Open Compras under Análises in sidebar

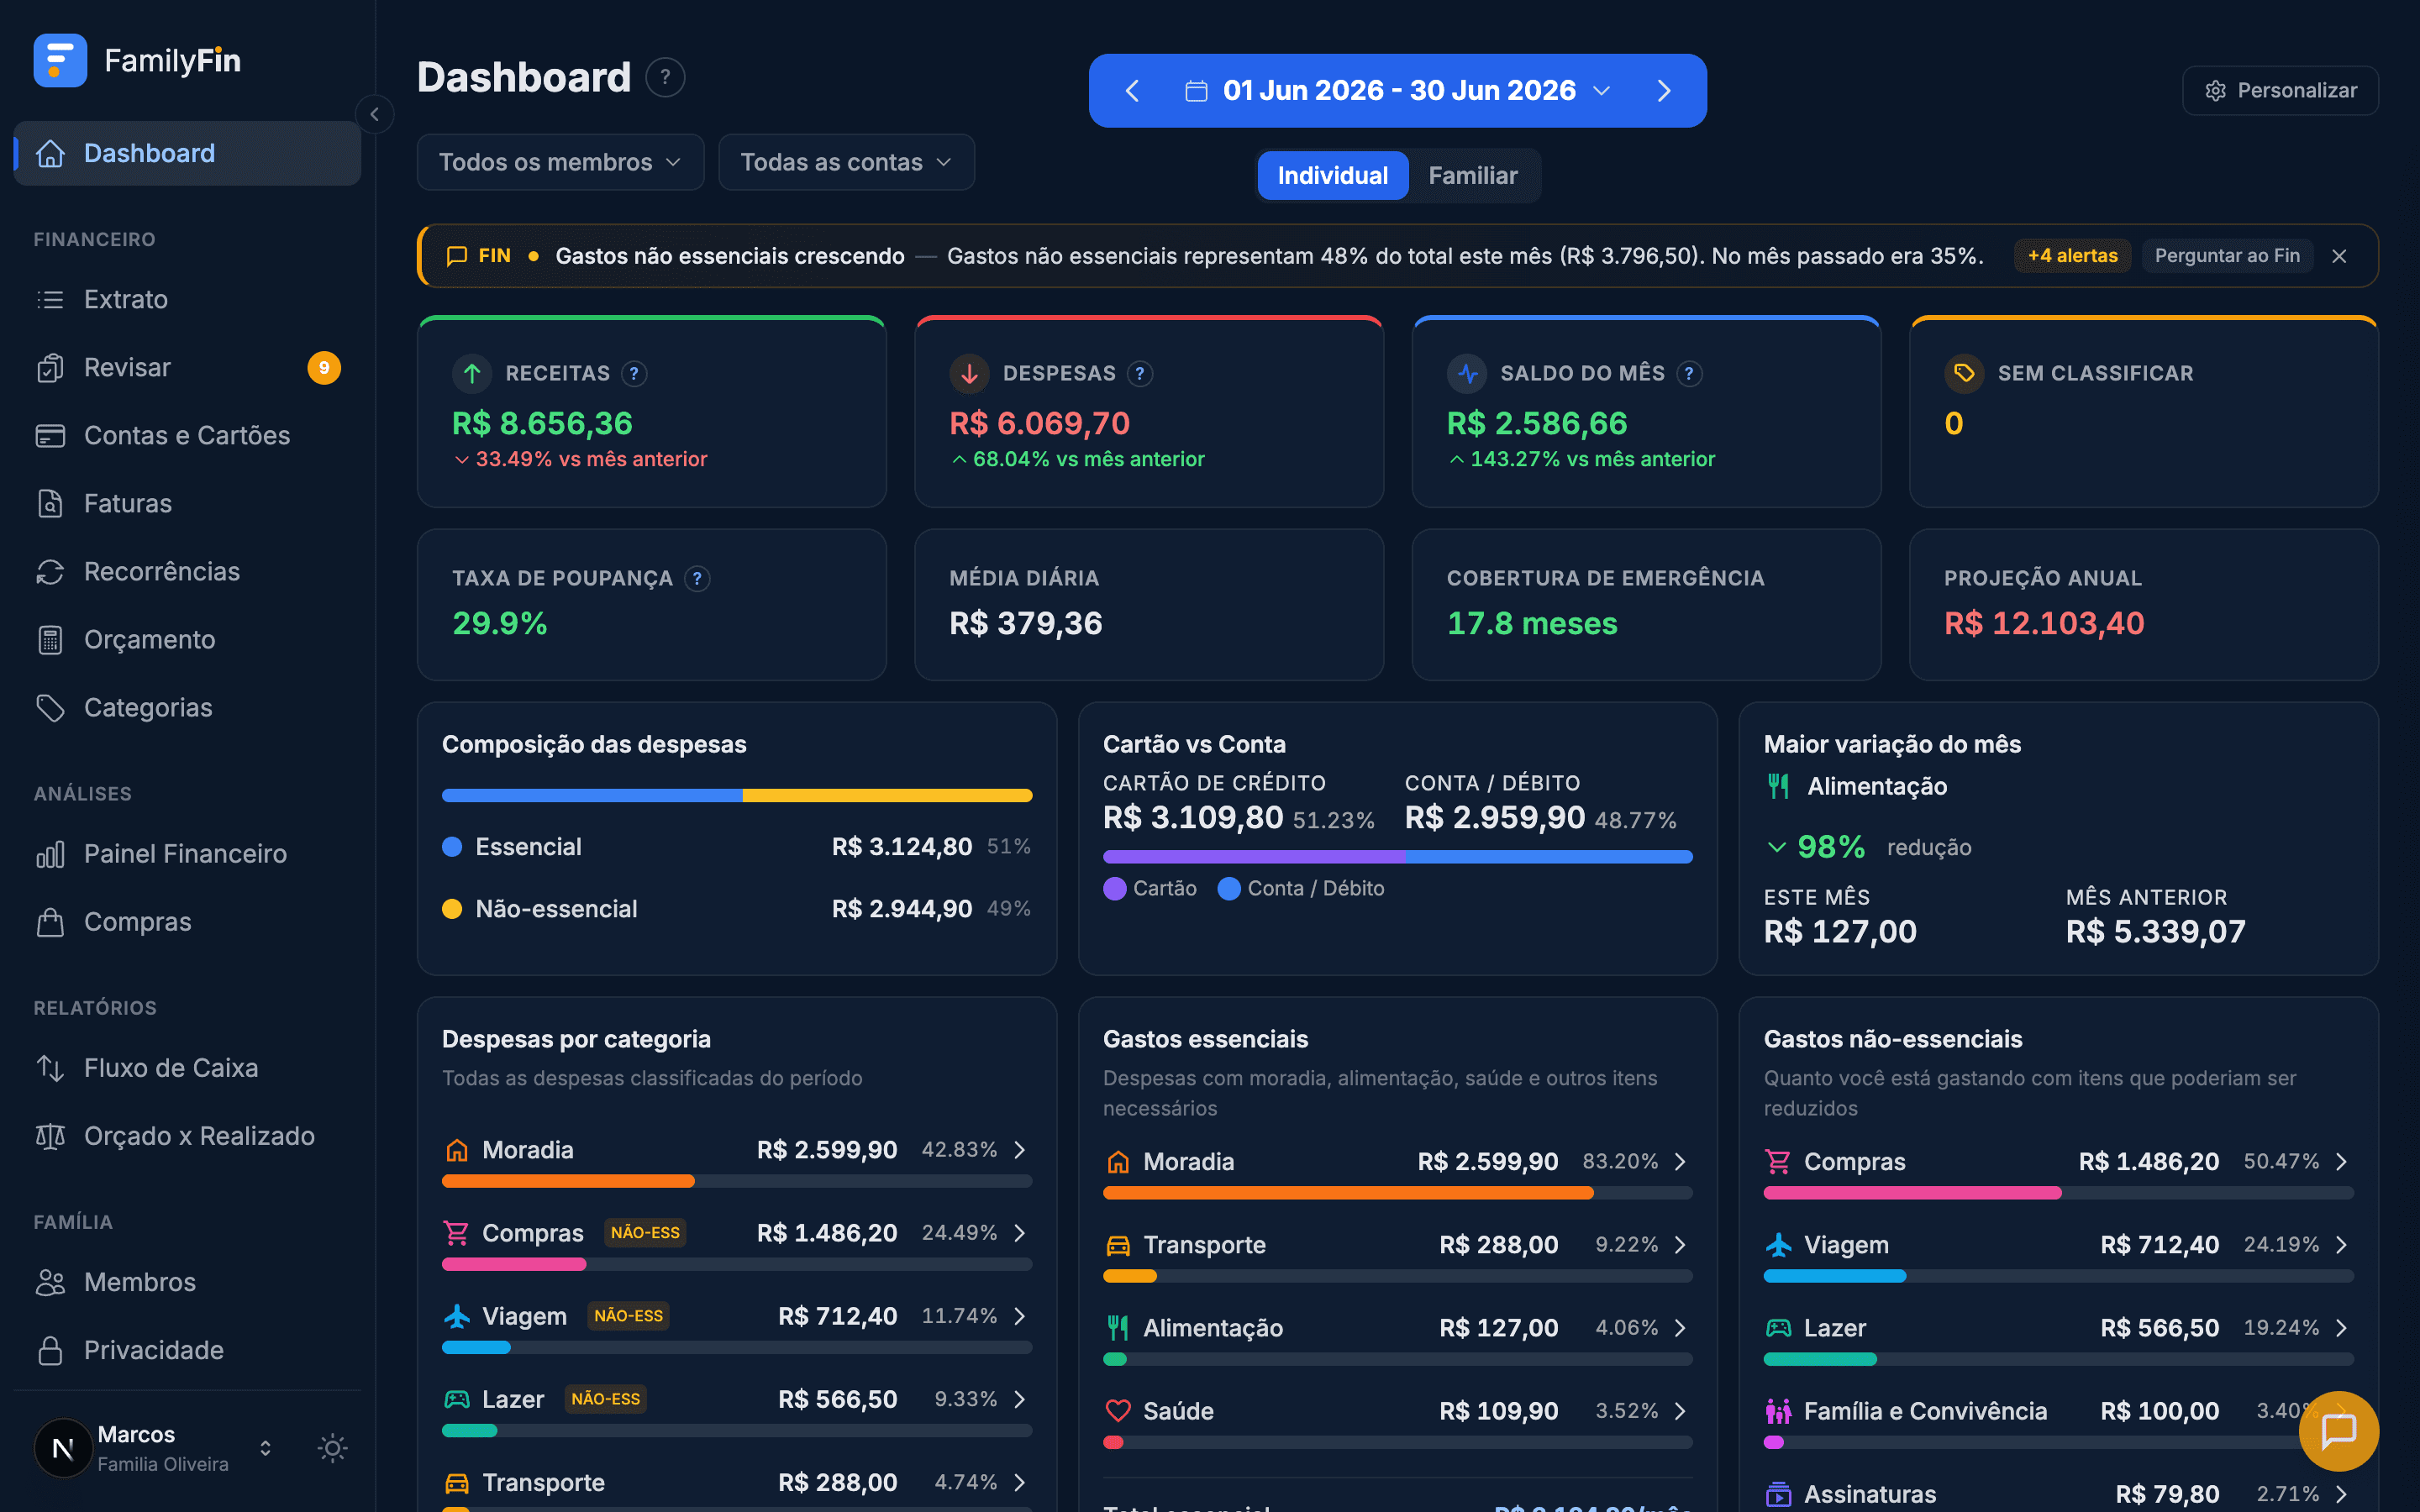pos(187,922)
